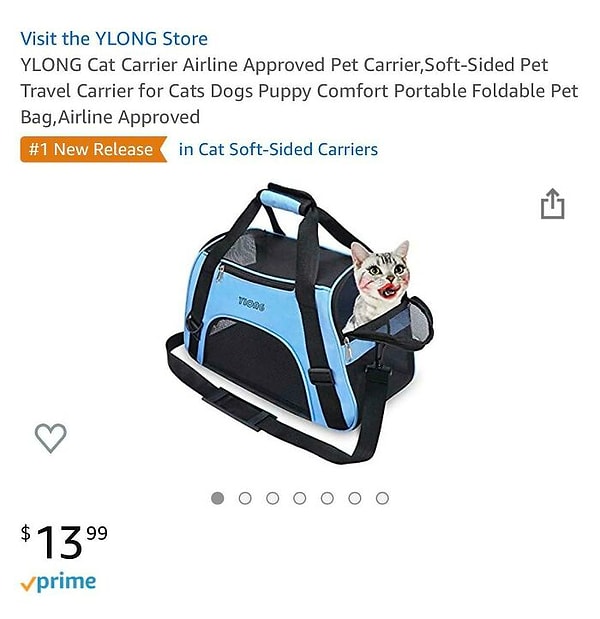Screen dimensions: 600x619
Task: Click the cat peeking out of carrier
Action: tap(378, 284)
